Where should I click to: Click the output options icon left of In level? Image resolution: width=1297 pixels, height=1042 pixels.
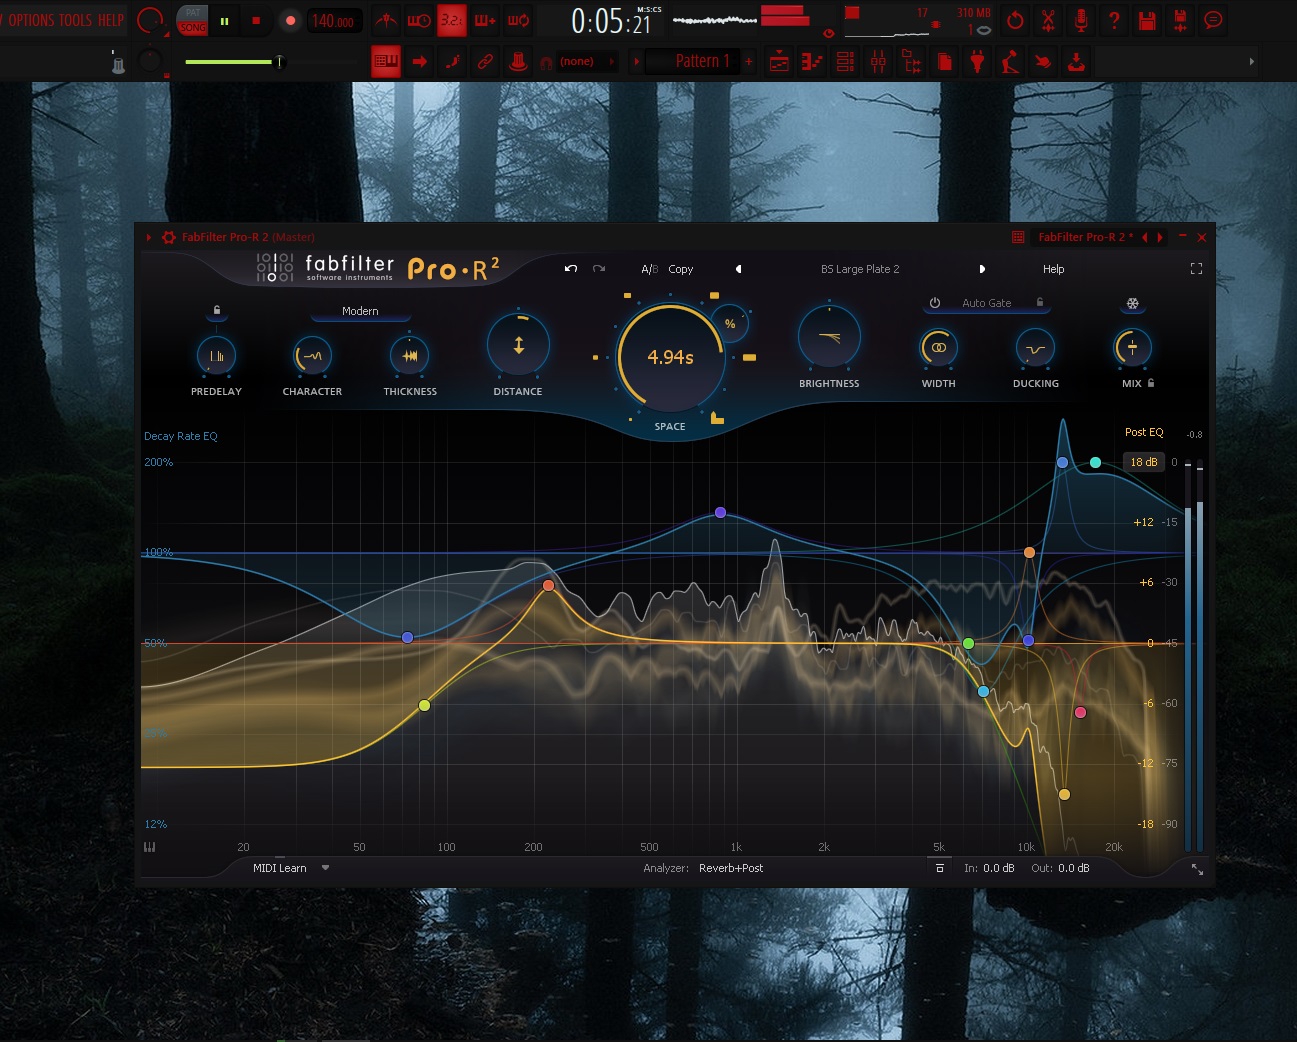pyautogui.click(x=939, y=868)
